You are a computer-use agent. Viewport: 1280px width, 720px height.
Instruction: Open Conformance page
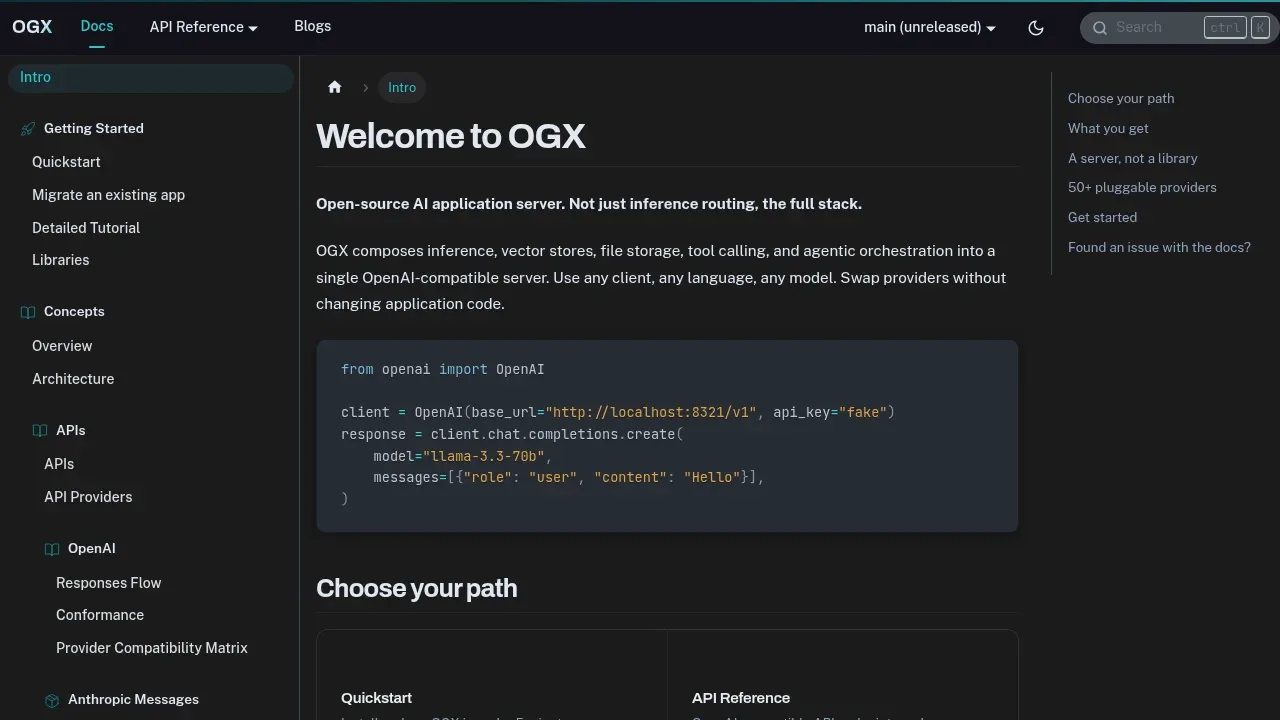tap(100, 615)
